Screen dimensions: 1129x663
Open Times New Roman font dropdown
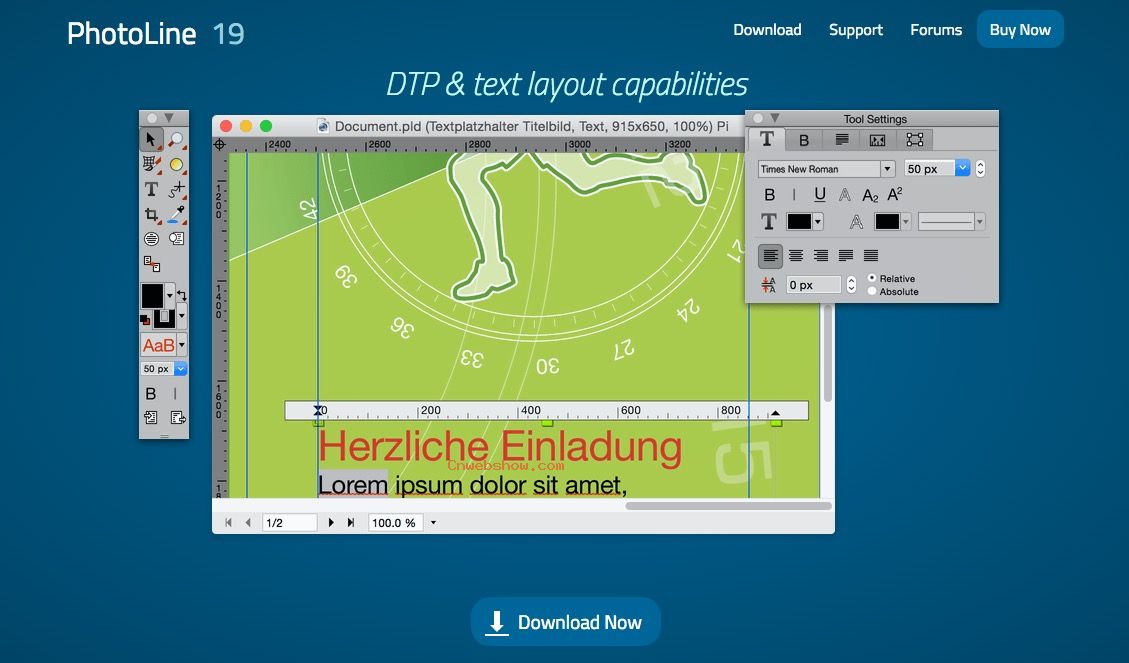[887, 168]
